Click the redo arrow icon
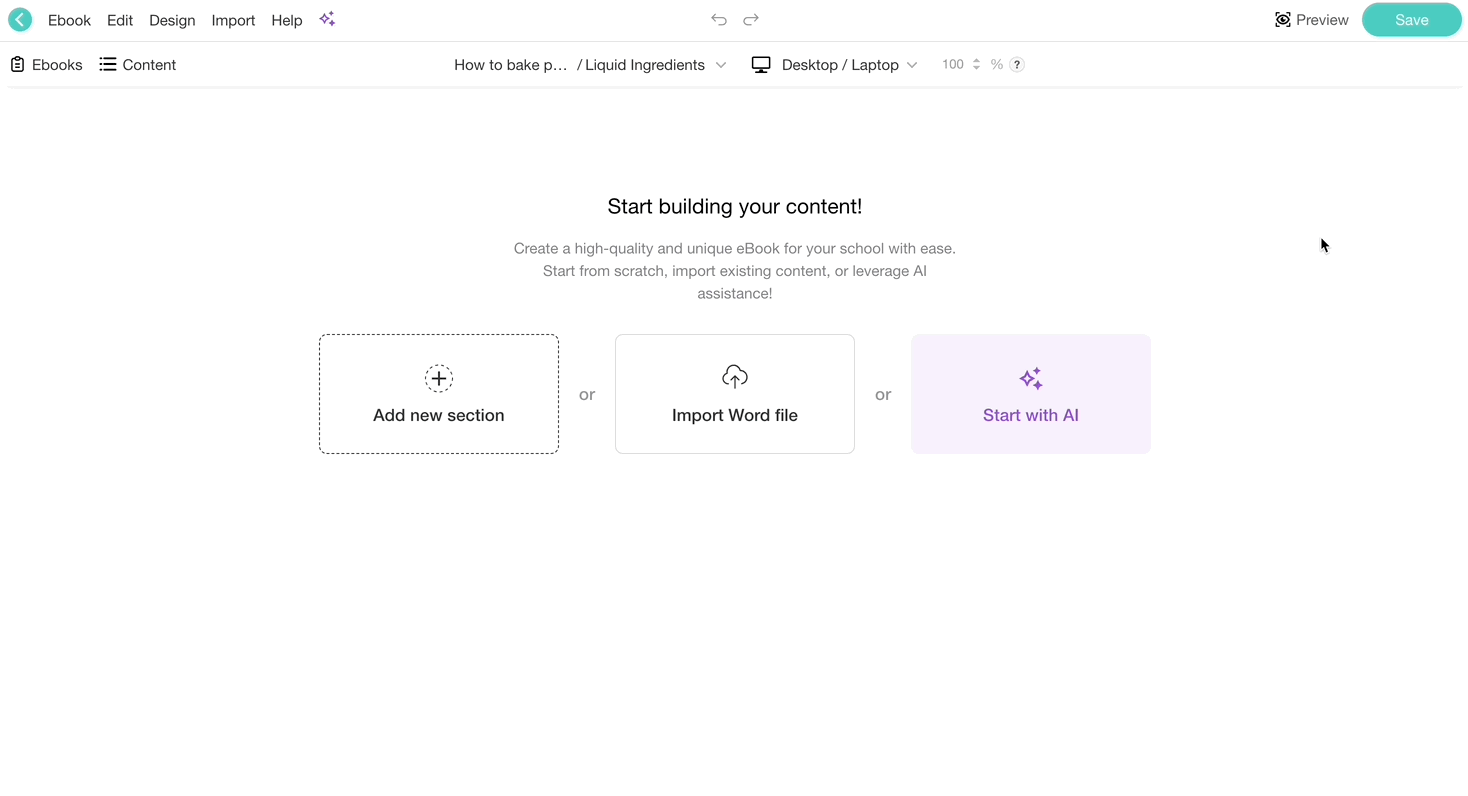Screen dimensions: 1468x796 (751, 20)
